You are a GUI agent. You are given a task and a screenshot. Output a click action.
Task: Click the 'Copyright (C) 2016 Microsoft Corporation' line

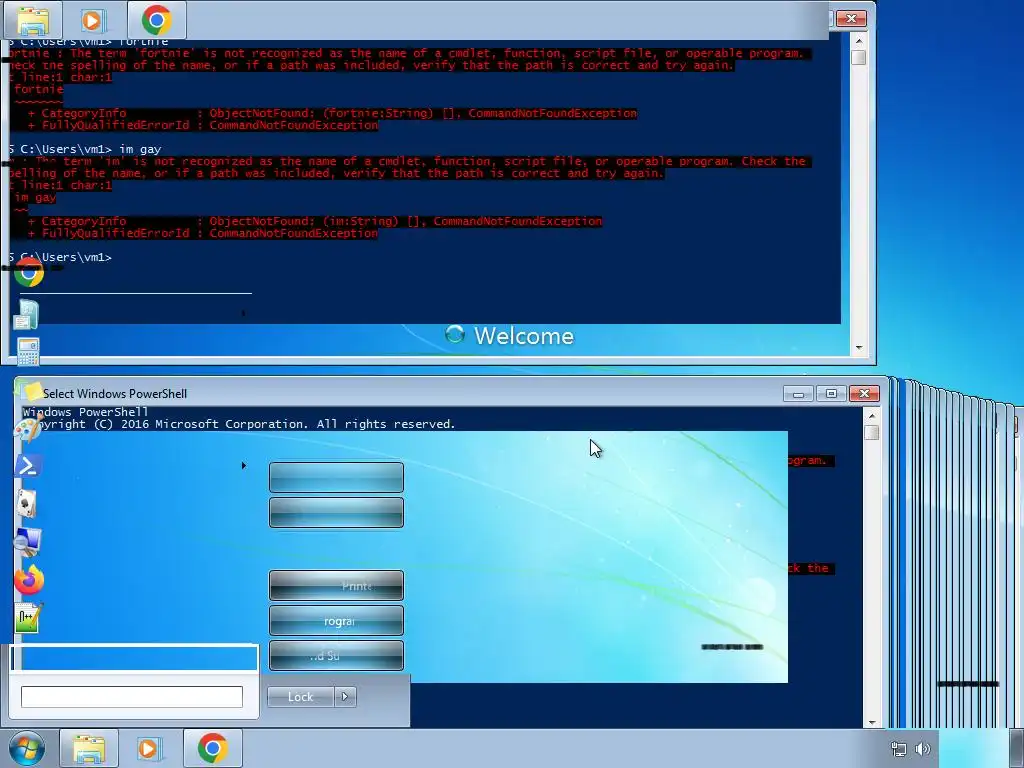tap(238, 424)
